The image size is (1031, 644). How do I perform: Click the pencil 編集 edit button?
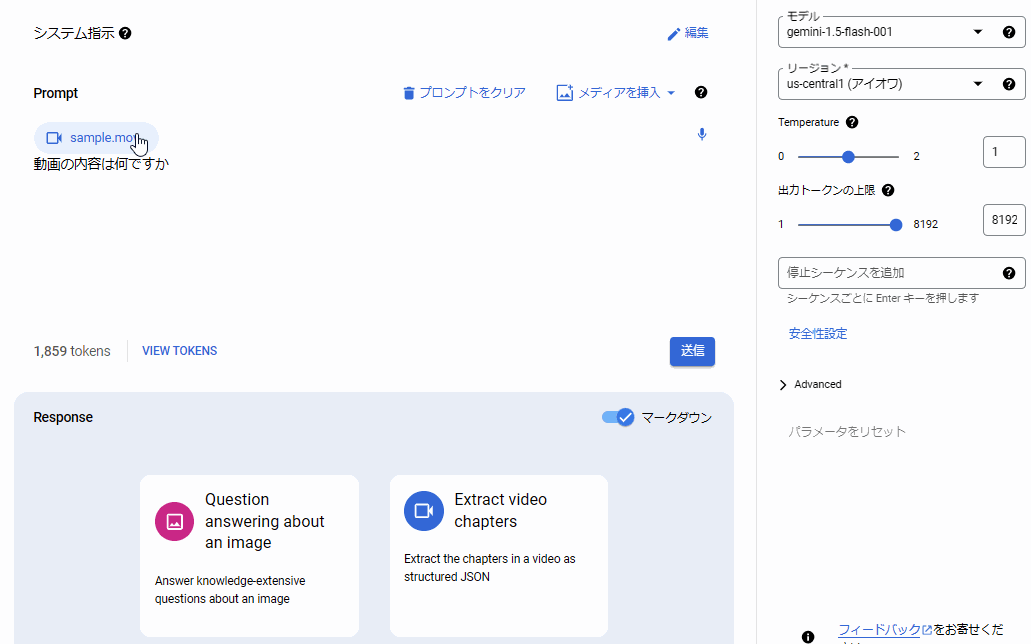(x=687, y=33)
